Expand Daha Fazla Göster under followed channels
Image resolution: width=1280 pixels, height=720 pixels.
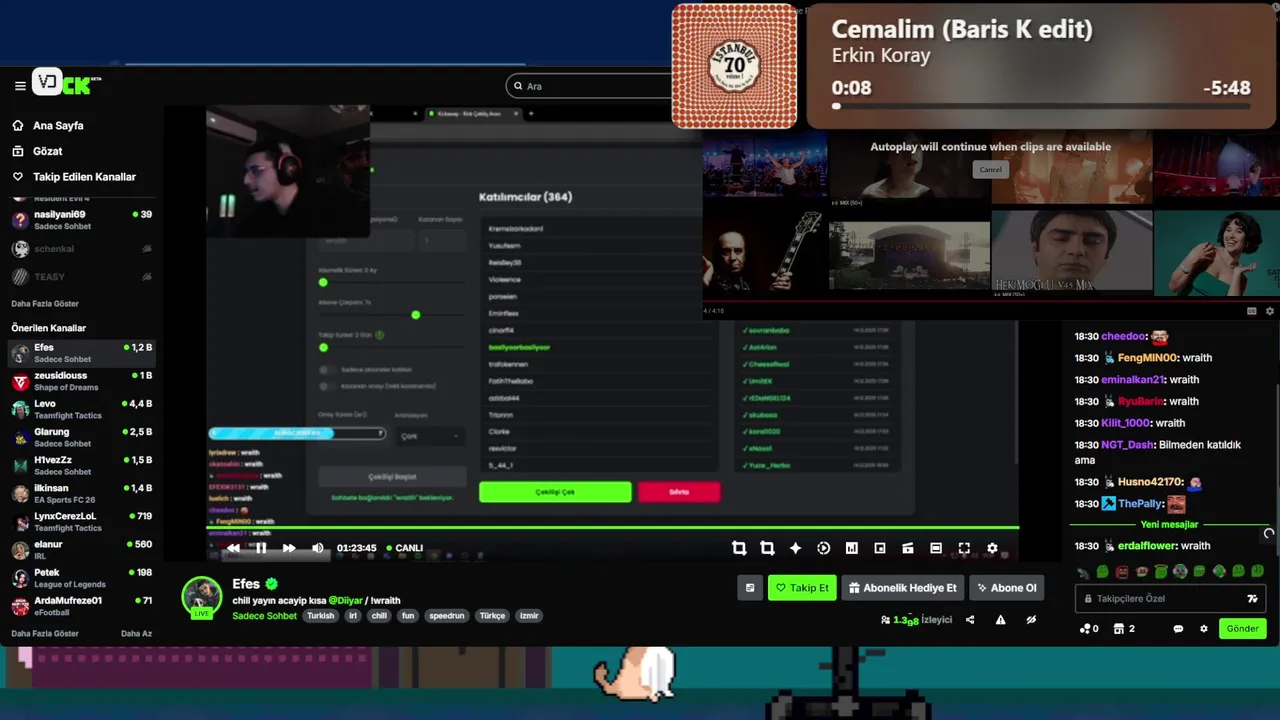[45, 303]
